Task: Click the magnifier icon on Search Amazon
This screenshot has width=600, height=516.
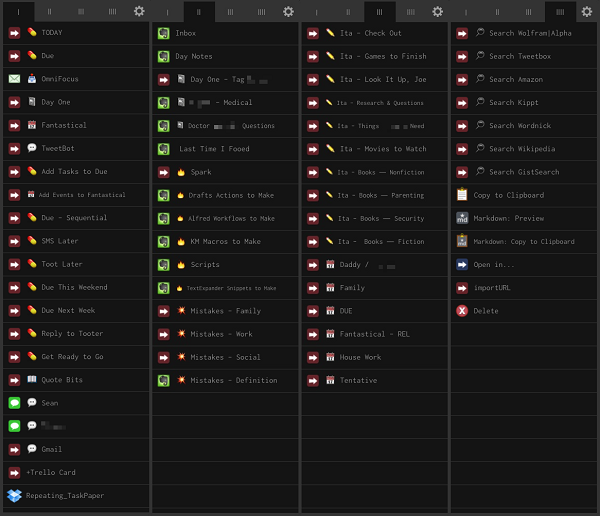Action: (x=480, y=78)
